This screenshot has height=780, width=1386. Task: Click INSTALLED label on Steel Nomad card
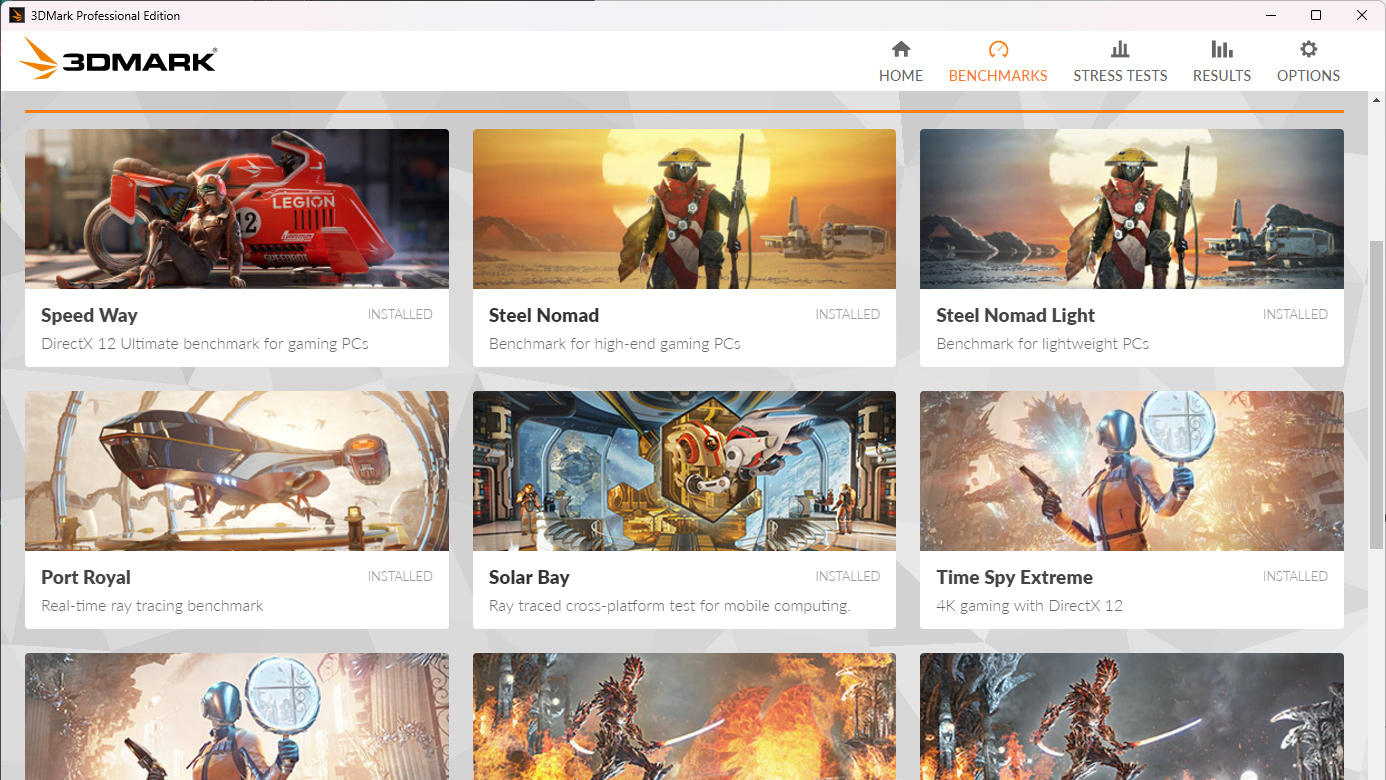click(848, 314)
